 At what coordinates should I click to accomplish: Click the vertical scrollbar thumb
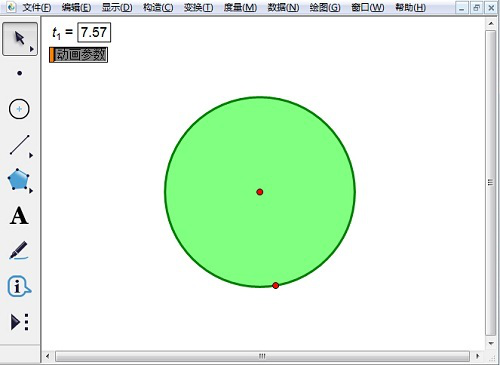click(490, 183)
